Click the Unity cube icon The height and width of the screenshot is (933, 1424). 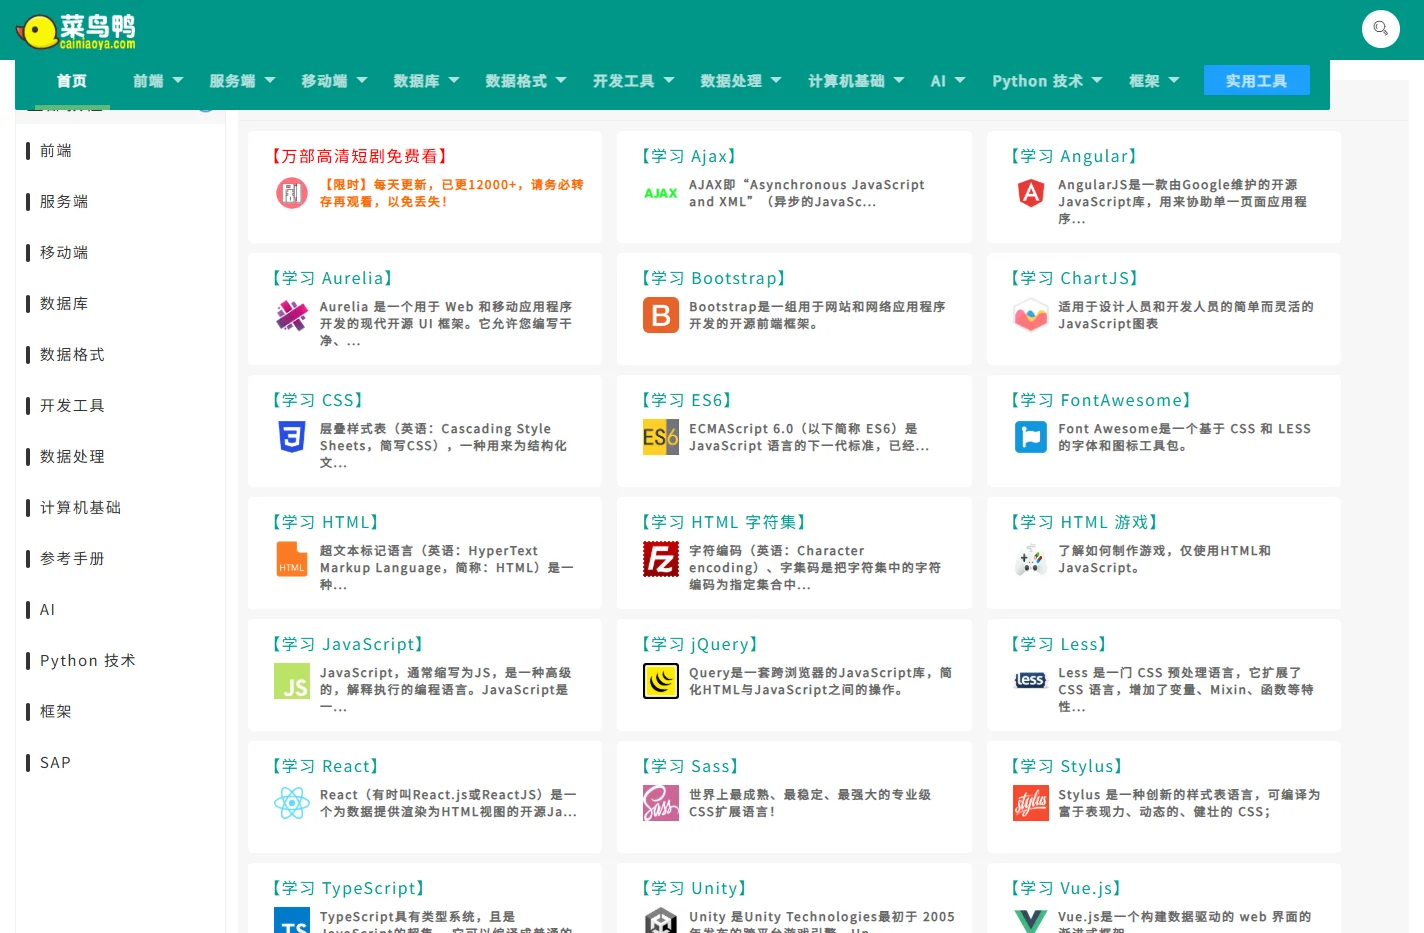(x=660, y=921)
